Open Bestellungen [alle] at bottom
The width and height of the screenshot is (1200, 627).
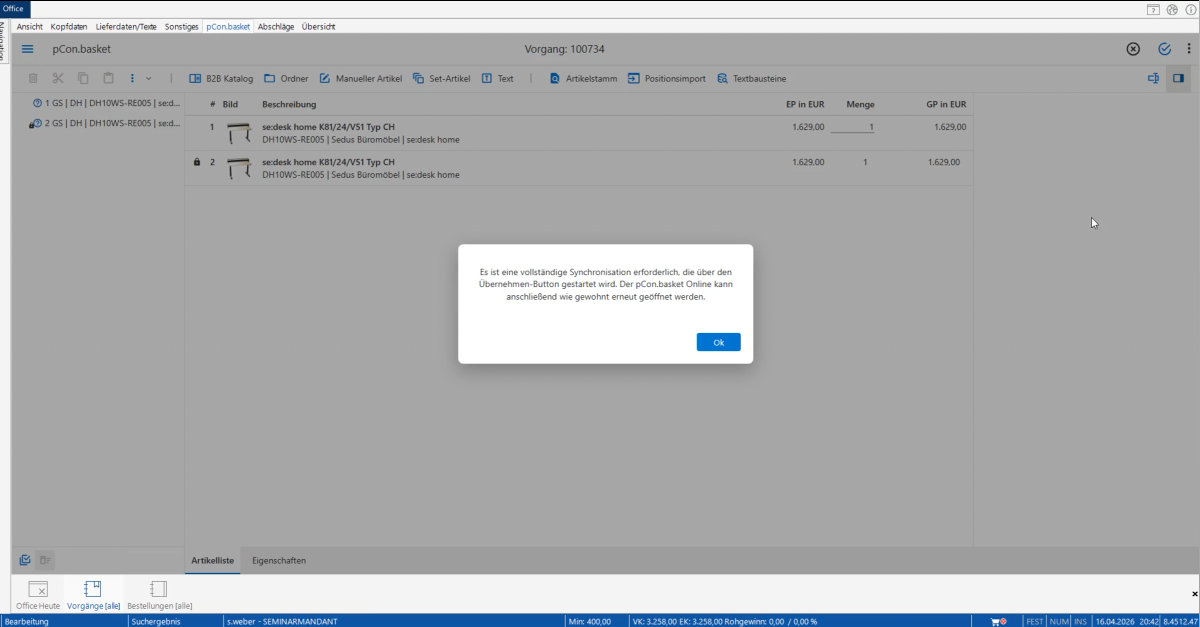[159, 595]
